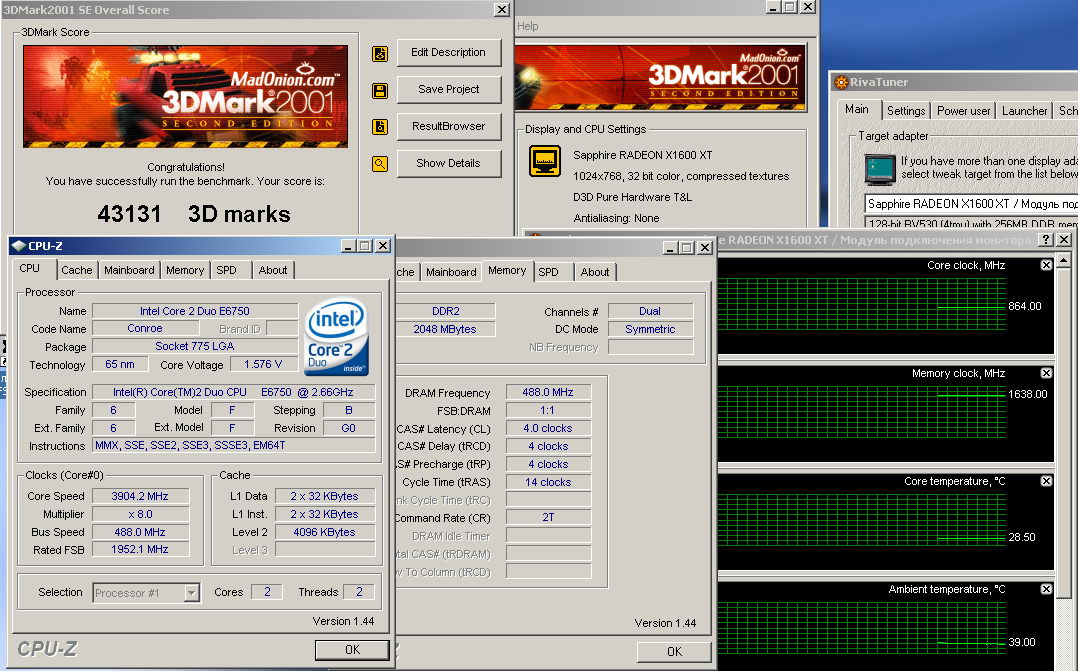Open the Power user tab in RivaTuner
Image resolution: width=1078 pixels, height=671 pixels.
[x=963, y=111]
